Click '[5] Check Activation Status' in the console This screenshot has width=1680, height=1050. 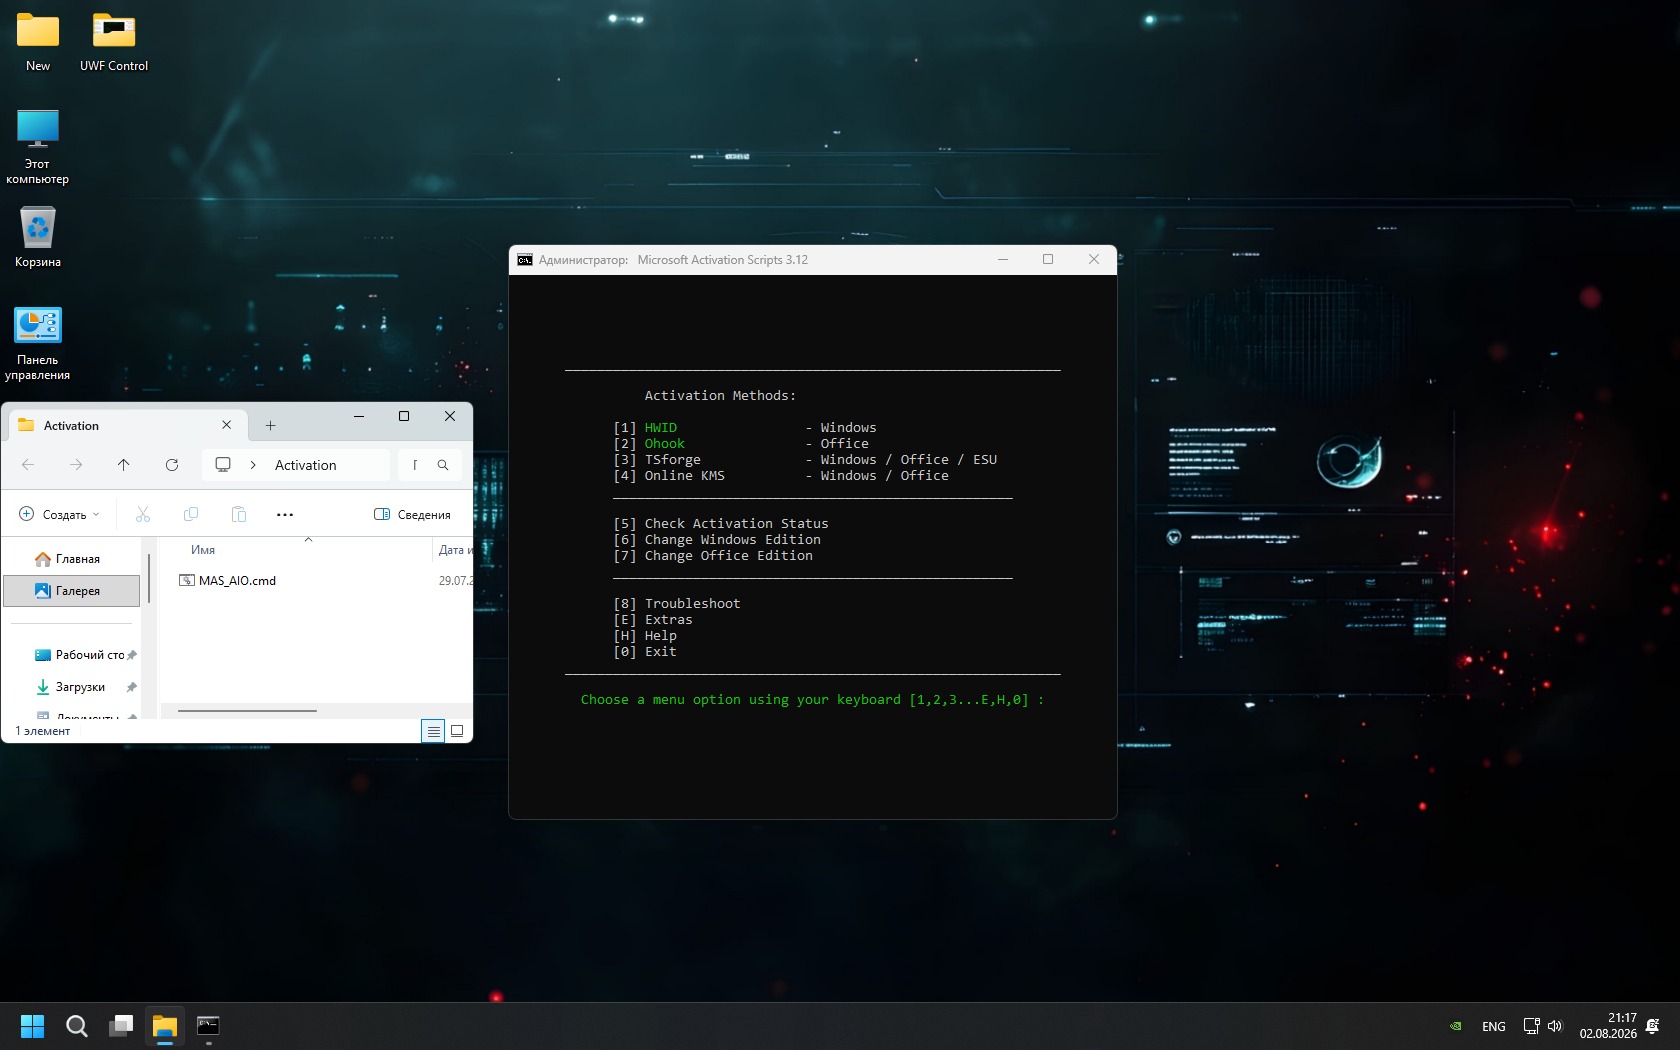click(721, 524)
